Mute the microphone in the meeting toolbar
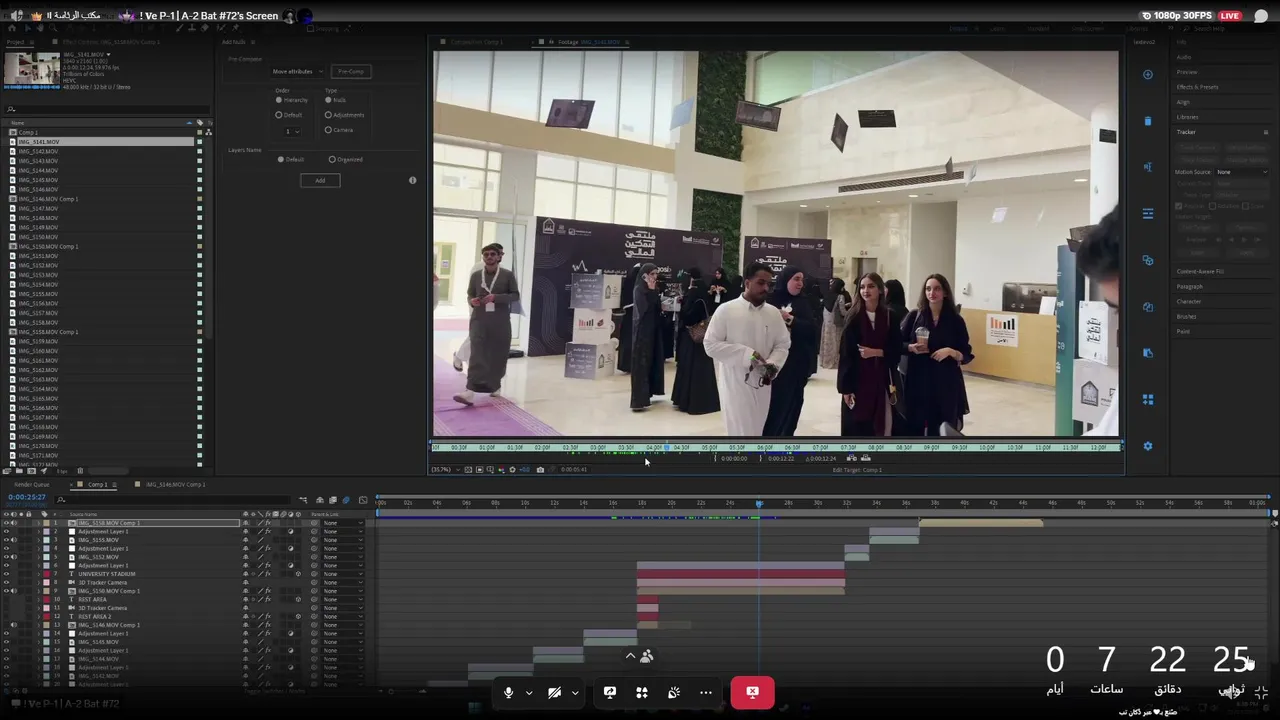Viewport: 1280px width, 720px height. click(x=508, y=692)
